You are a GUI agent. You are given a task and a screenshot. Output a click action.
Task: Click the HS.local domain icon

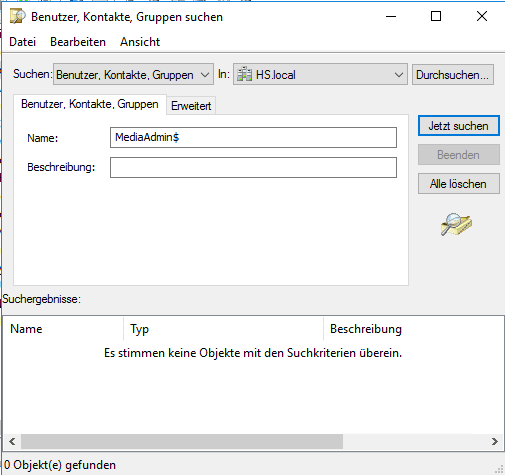(x=244, y=74)
